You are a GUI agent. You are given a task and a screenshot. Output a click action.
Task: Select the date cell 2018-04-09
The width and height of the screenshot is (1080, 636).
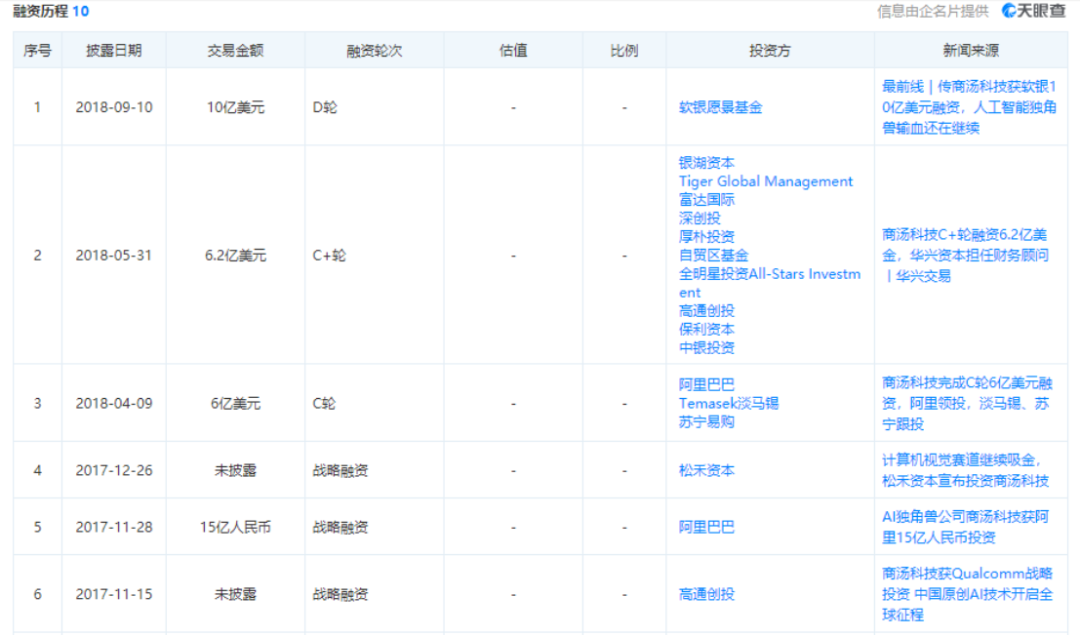pos(114,403)
